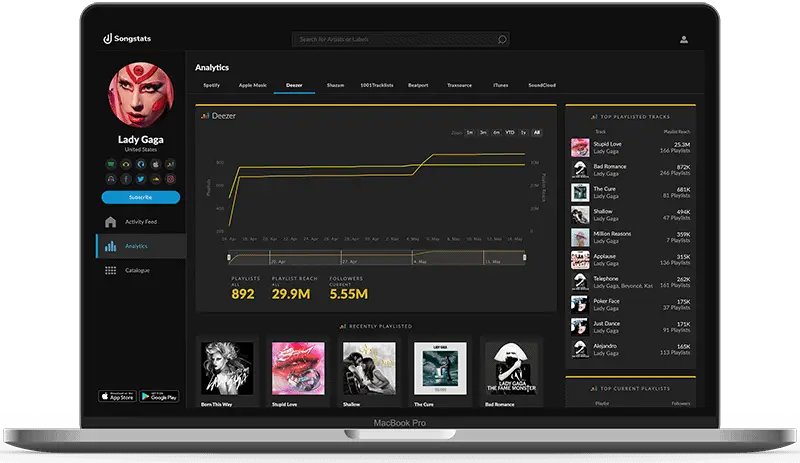Image resolution: width=800 pixels, height=463 pixels.
Task: Open Lady Gaga's Instagram icon
Action: [x=170, y=179]
